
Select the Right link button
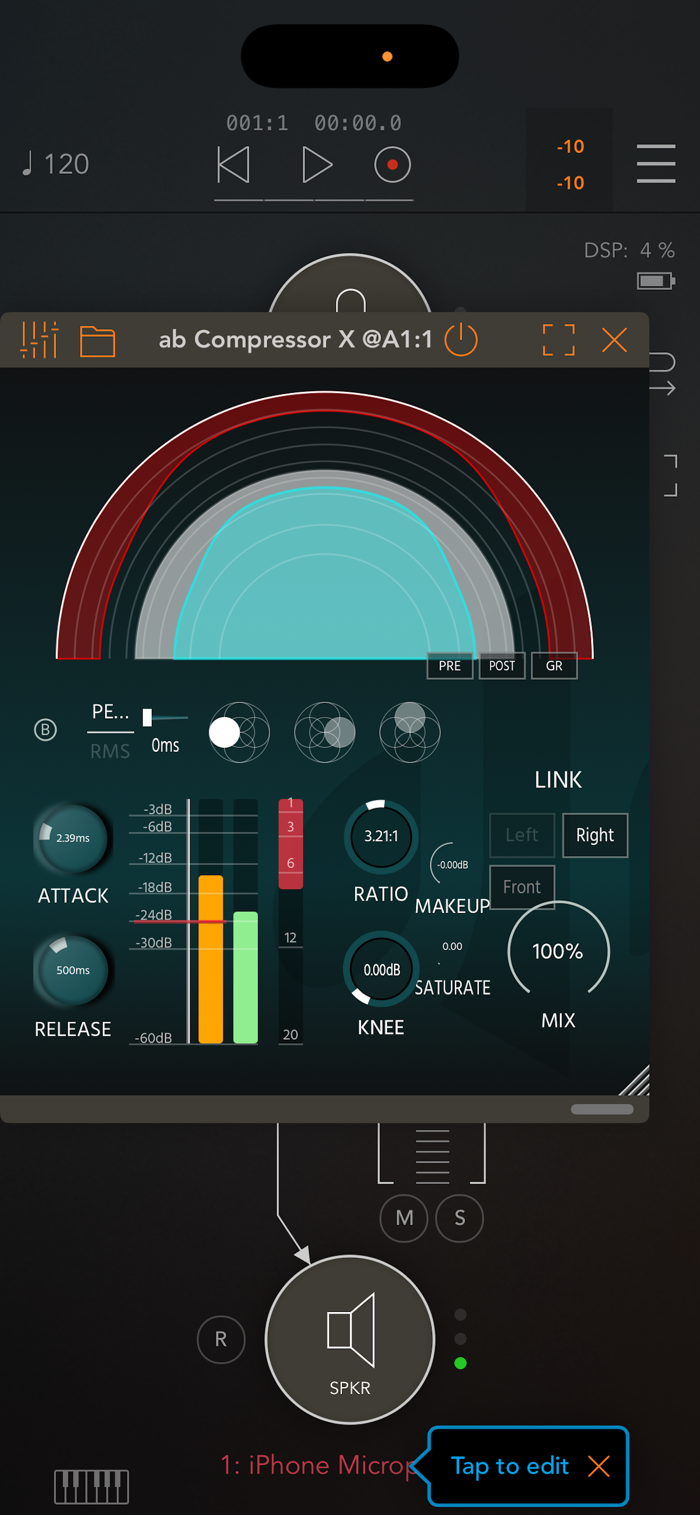point(595,836)
